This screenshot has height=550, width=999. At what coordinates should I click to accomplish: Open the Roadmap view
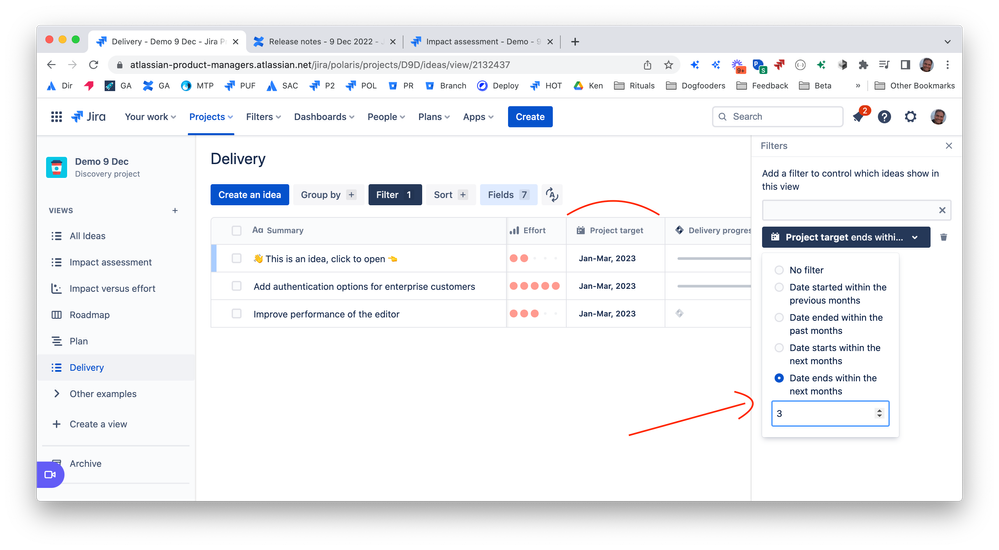tap(89, 315)
